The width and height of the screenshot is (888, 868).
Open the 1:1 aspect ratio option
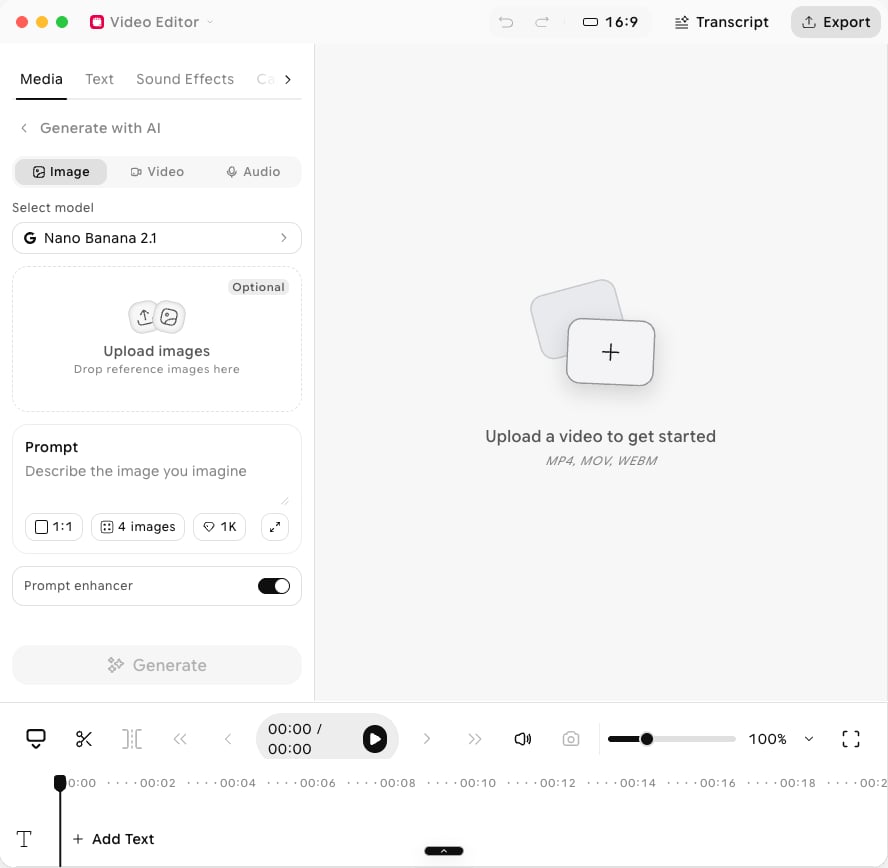tap(54, 527)
